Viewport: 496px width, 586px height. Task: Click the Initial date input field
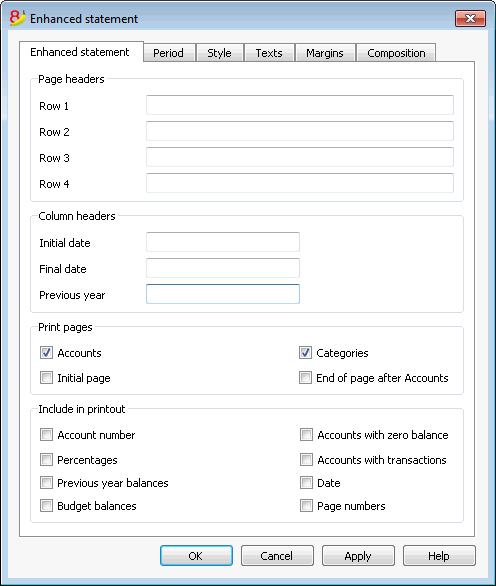point(223,242)
